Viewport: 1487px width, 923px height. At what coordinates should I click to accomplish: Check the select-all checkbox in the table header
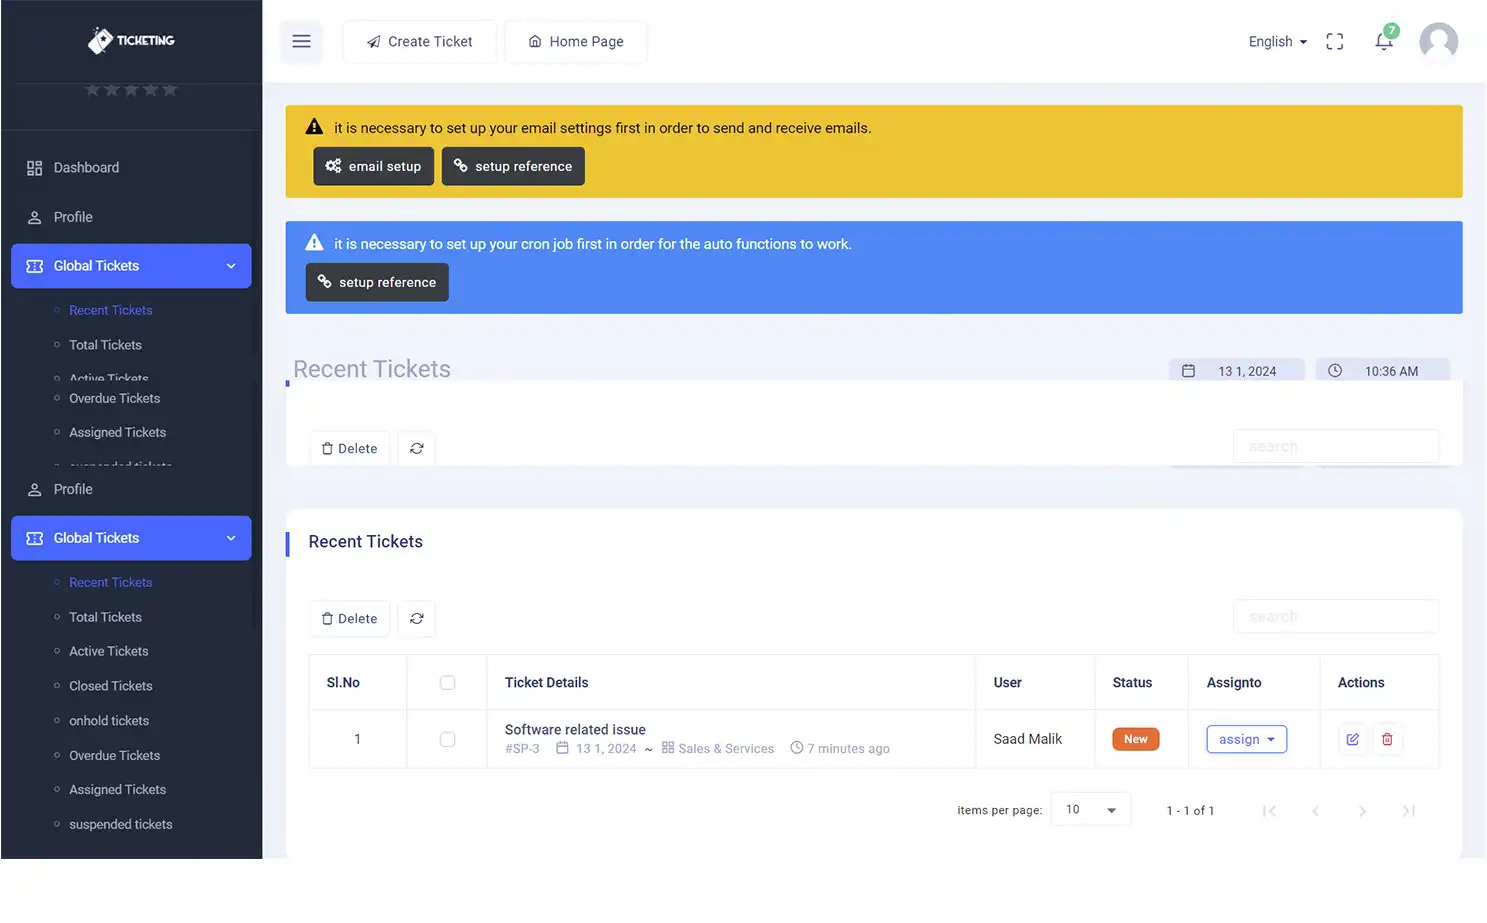tap(447, 683)
